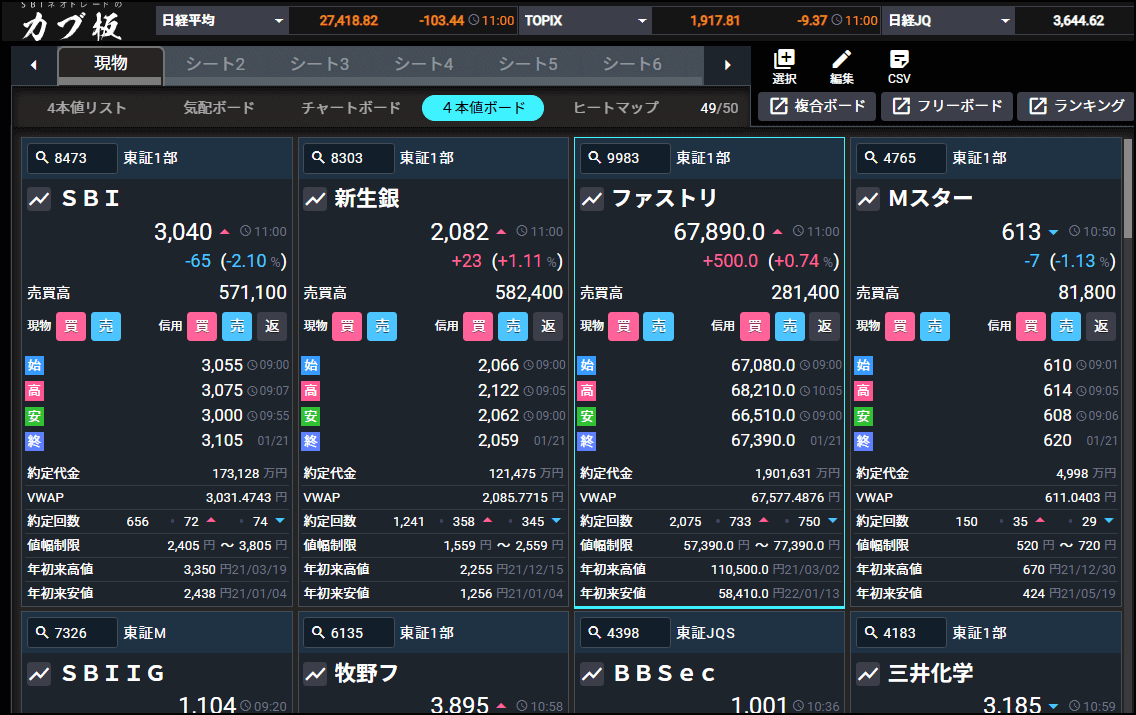
Task: Click the 選択 icon in the toolbar
Action: coord(785,67)
